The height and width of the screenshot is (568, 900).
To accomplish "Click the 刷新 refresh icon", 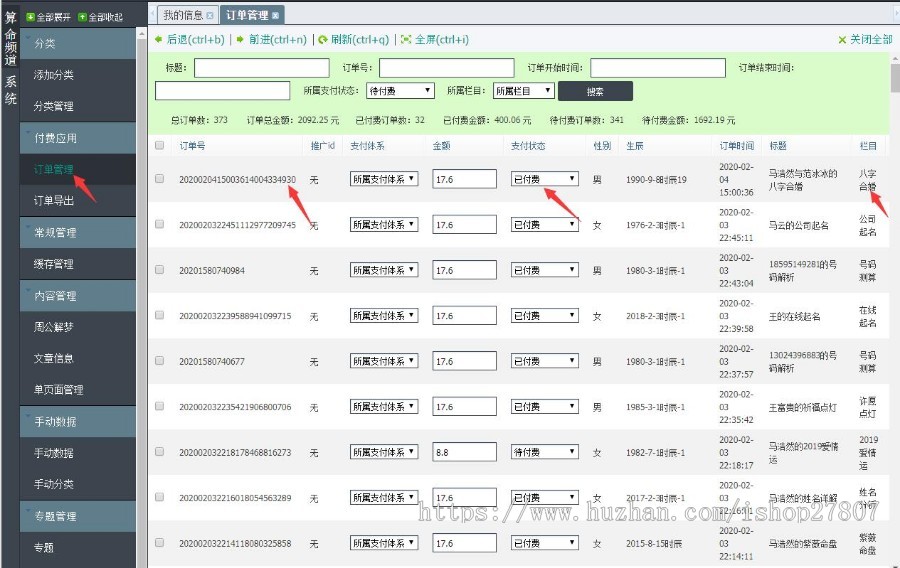I will [323, 40].
